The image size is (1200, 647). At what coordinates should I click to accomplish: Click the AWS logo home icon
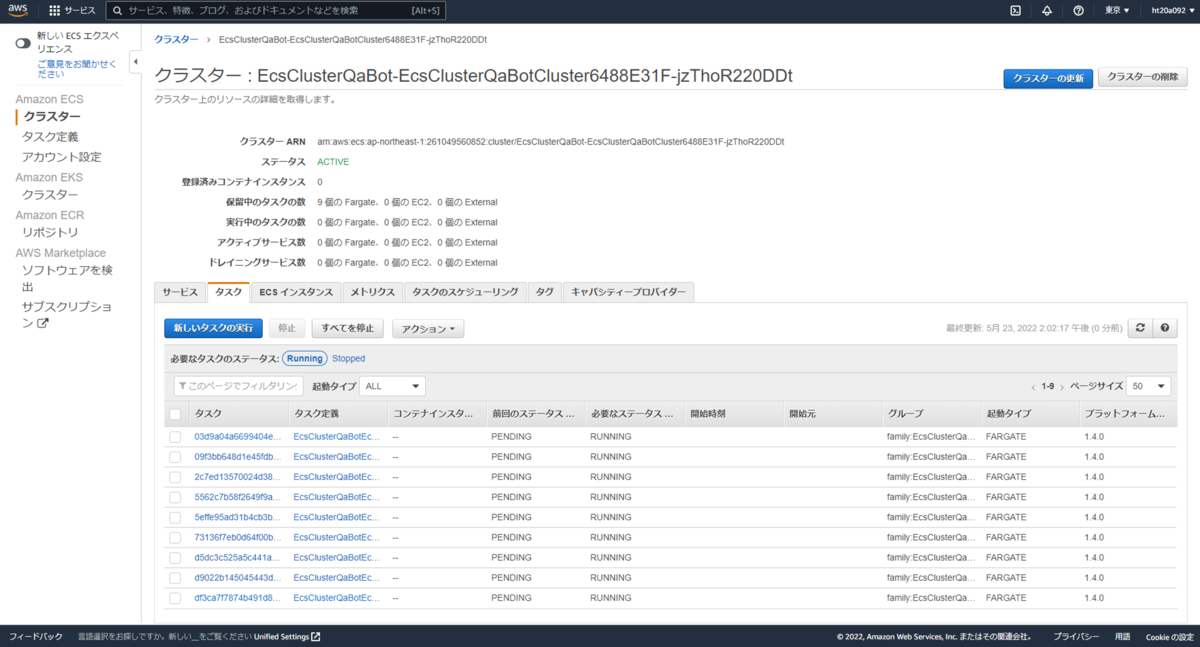pyautogui.click(x=20, y=11)
